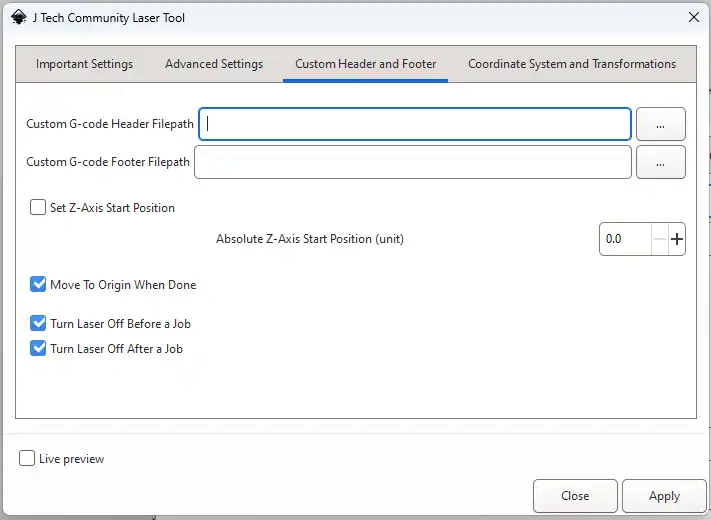Click the Apply button

point(664,496)
